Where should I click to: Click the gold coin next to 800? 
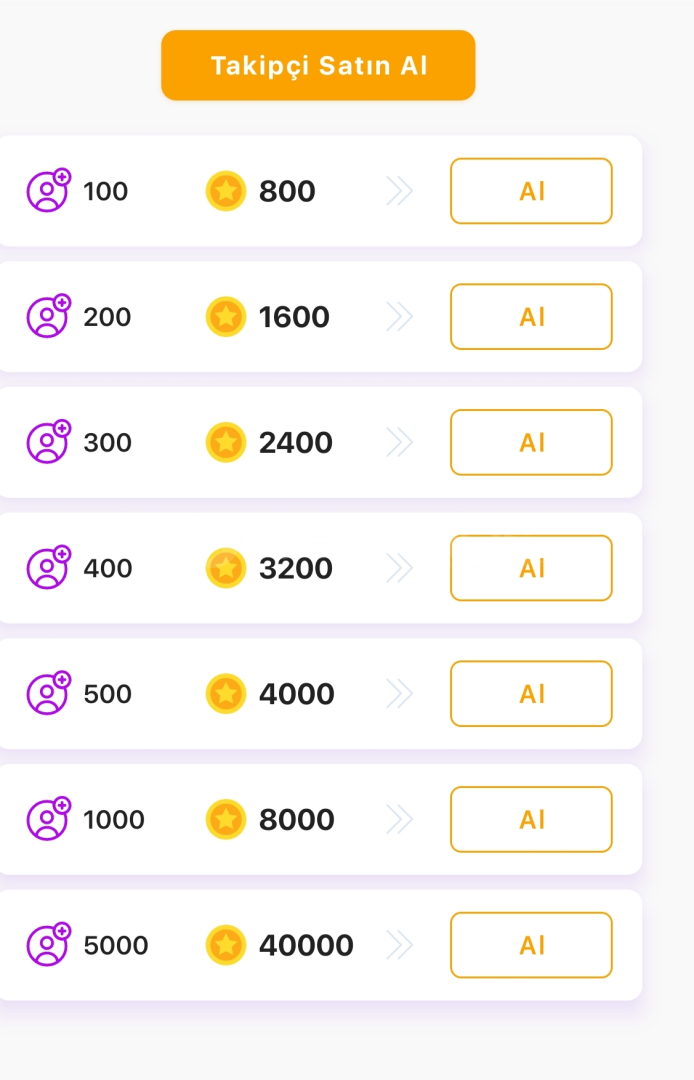[226, 191]
